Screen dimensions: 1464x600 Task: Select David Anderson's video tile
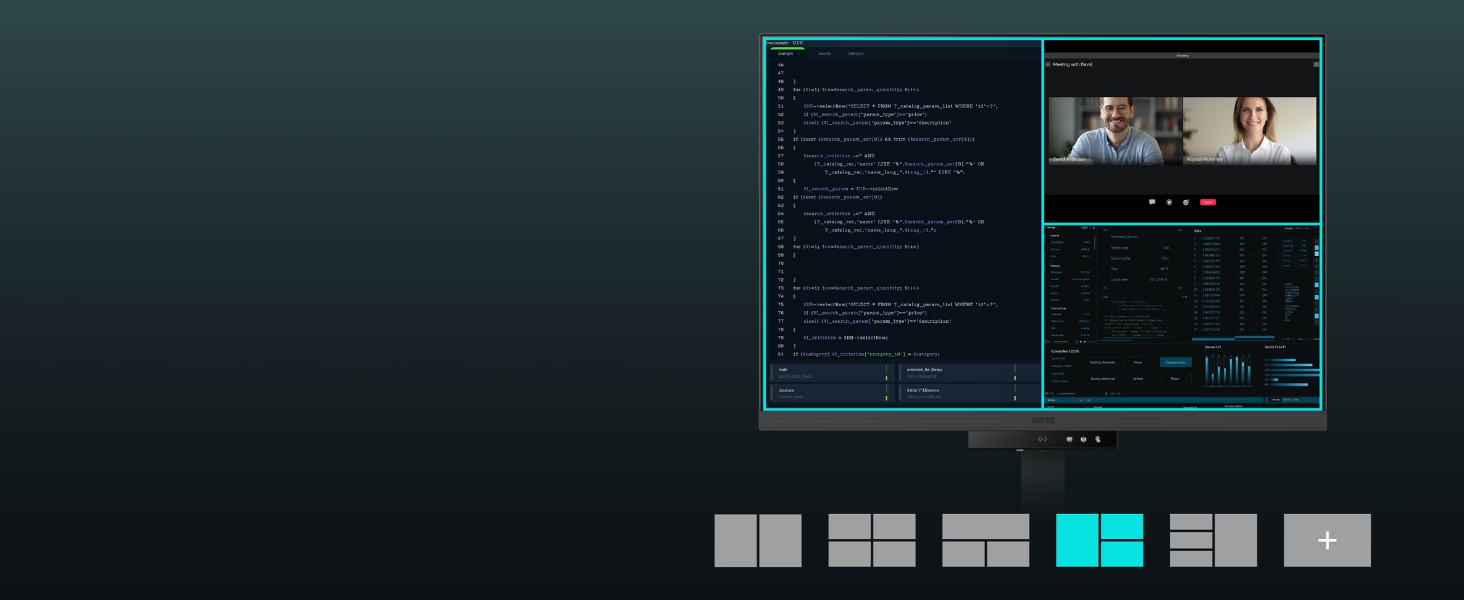point(1115,130)
